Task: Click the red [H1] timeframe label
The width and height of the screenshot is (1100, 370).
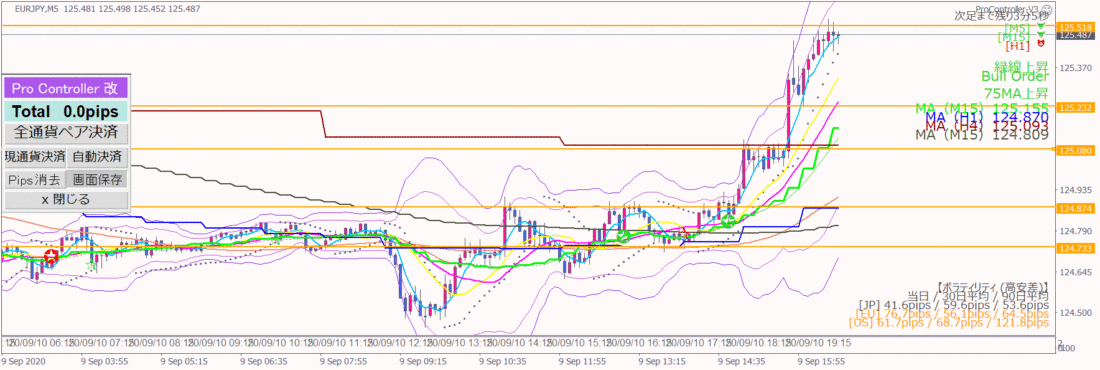Action: point(1018,46)
